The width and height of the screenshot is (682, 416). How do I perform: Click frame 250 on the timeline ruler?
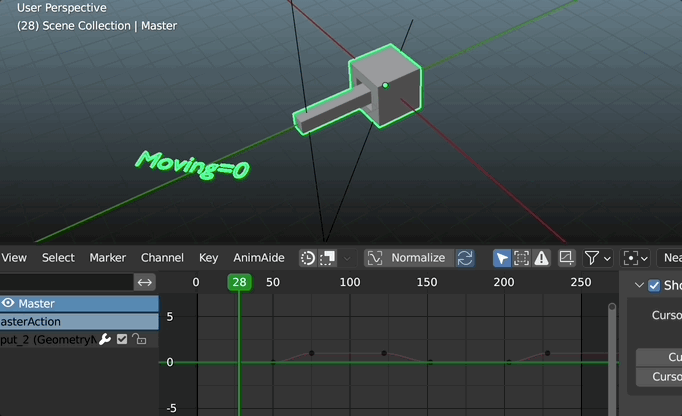(581, 282)
